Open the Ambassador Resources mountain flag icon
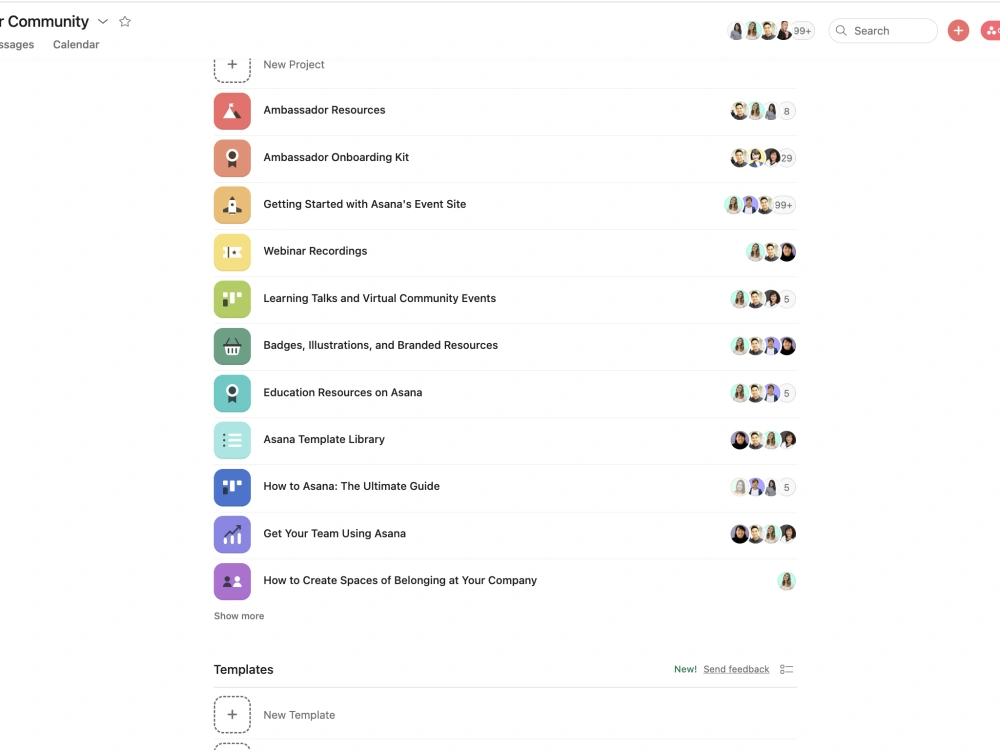 232,111
